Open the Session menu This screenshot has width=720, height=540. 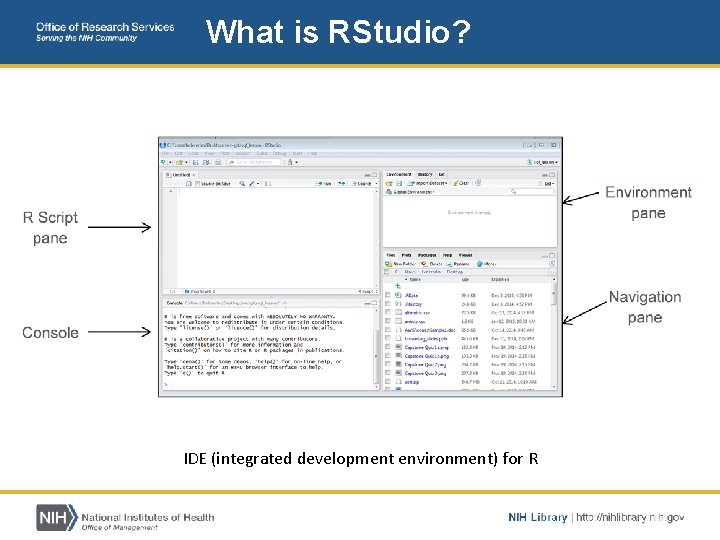pyautogui.click(x=242, y=153)
